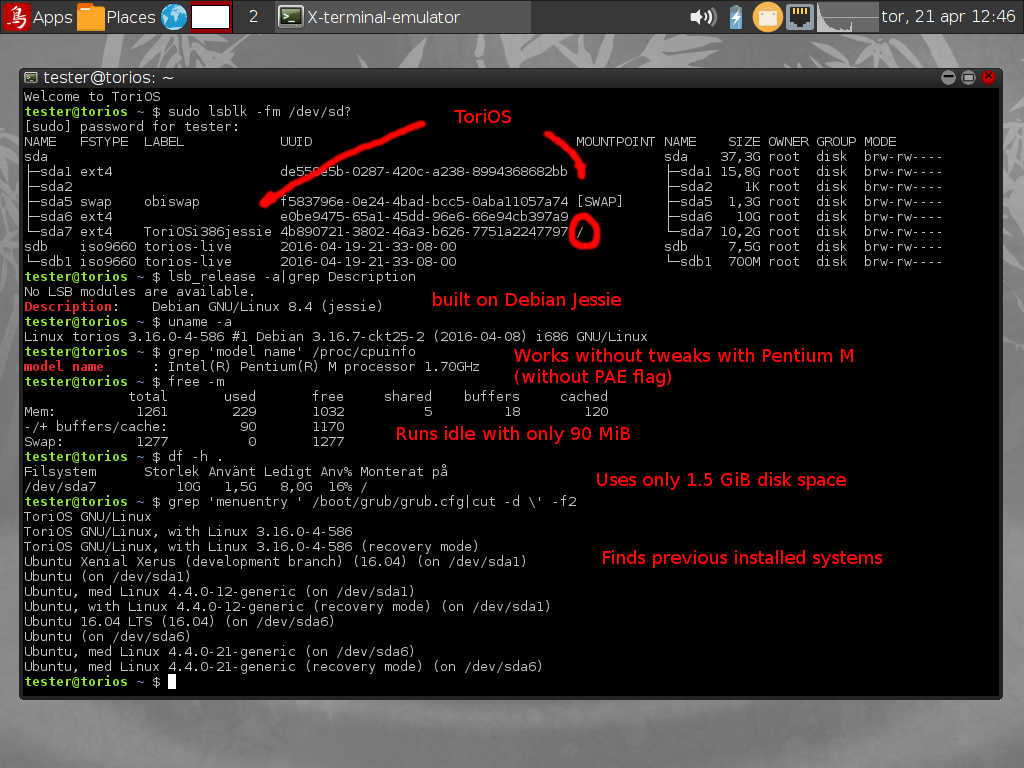
Task: Open the battery power indicator
Action: [736, 17]
